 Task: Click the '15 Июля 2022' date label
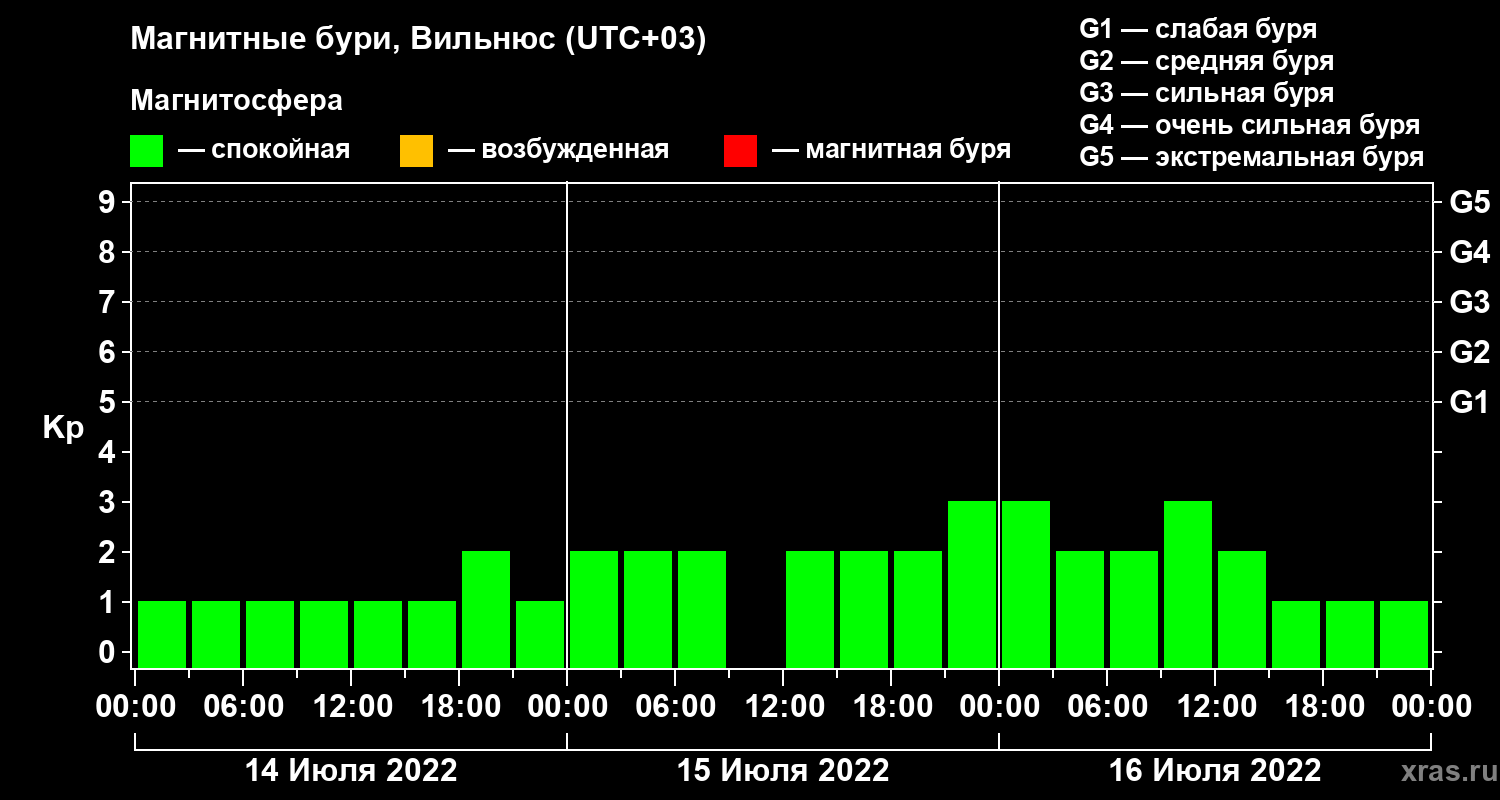click(x=783, y=771)
